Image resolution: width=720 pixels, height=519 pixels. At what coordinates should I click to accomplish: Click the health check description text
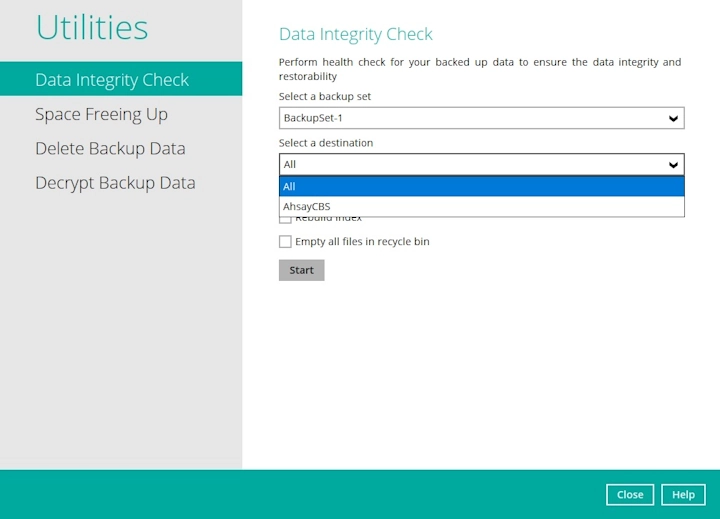[479, 69]
